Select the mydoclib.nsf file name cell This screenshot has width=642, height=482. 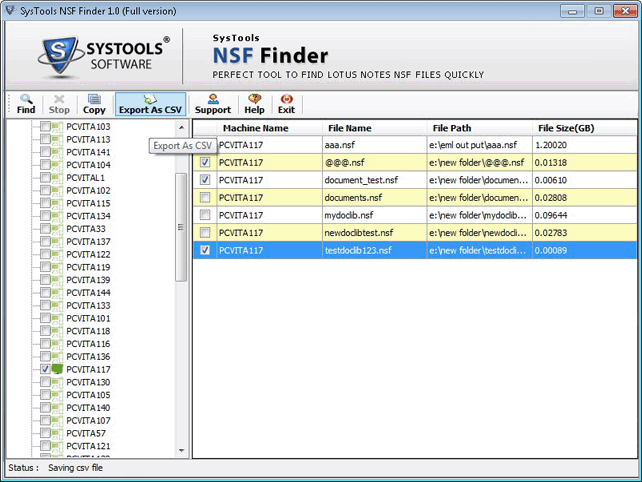(375, 215)
